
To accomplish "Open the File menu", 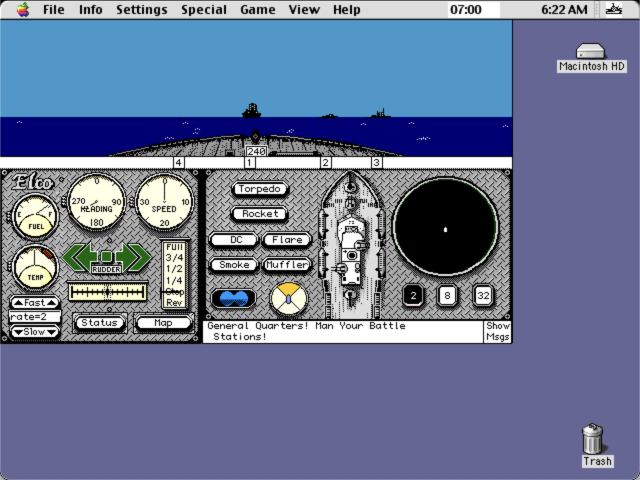I will click(54, 9).
